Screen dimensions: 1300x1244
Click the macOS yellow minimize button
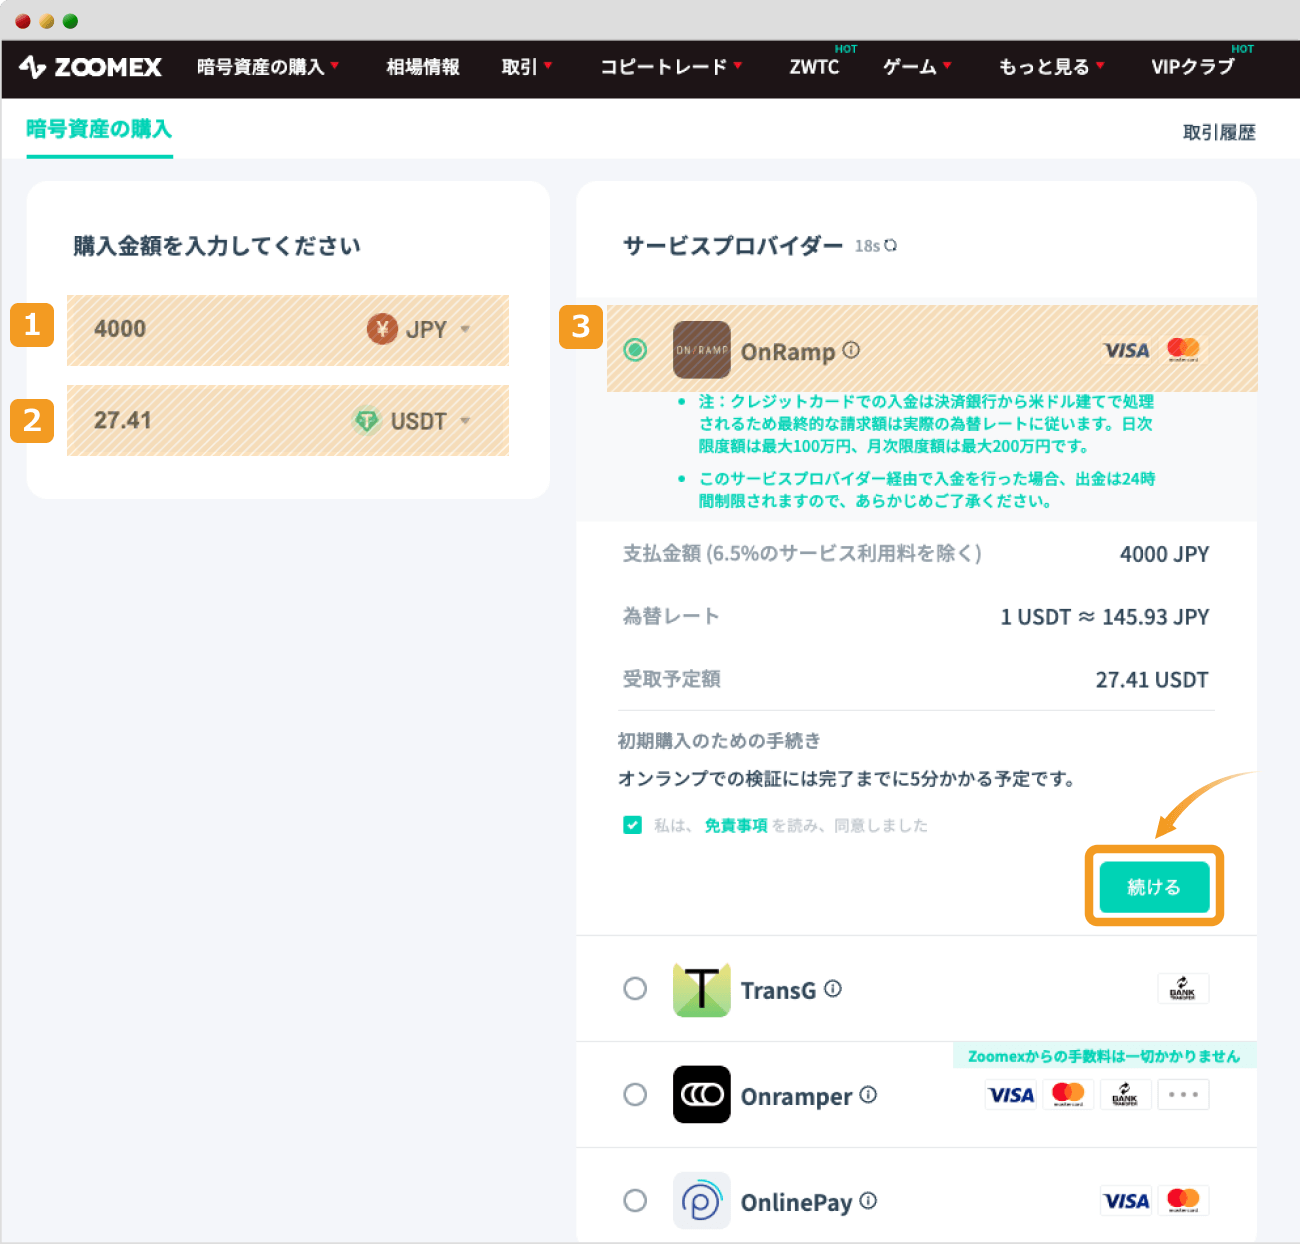point(46,21)
